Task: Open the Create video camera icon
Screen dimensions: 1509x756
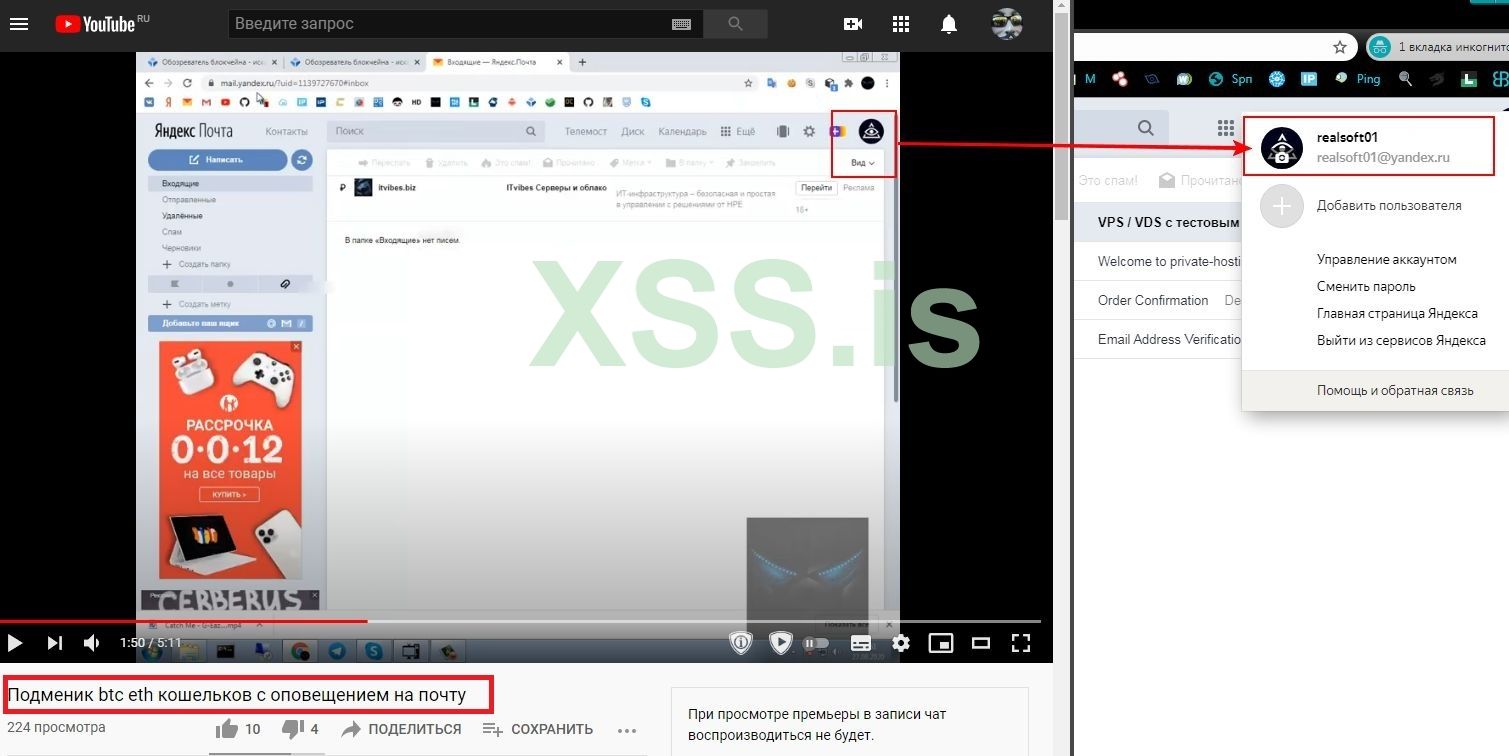Action: click(x=853, y=24)
